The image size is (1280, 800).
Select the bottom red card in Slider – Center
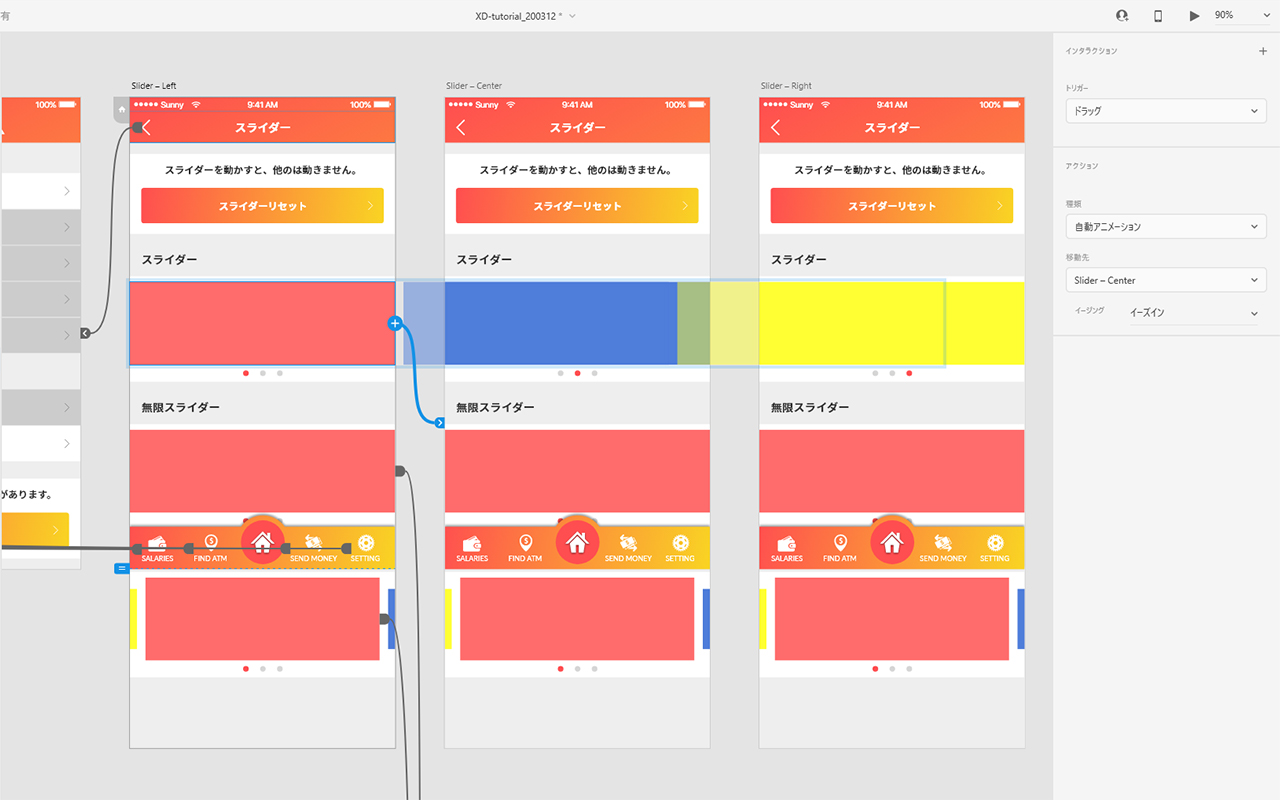pos(577,619)
